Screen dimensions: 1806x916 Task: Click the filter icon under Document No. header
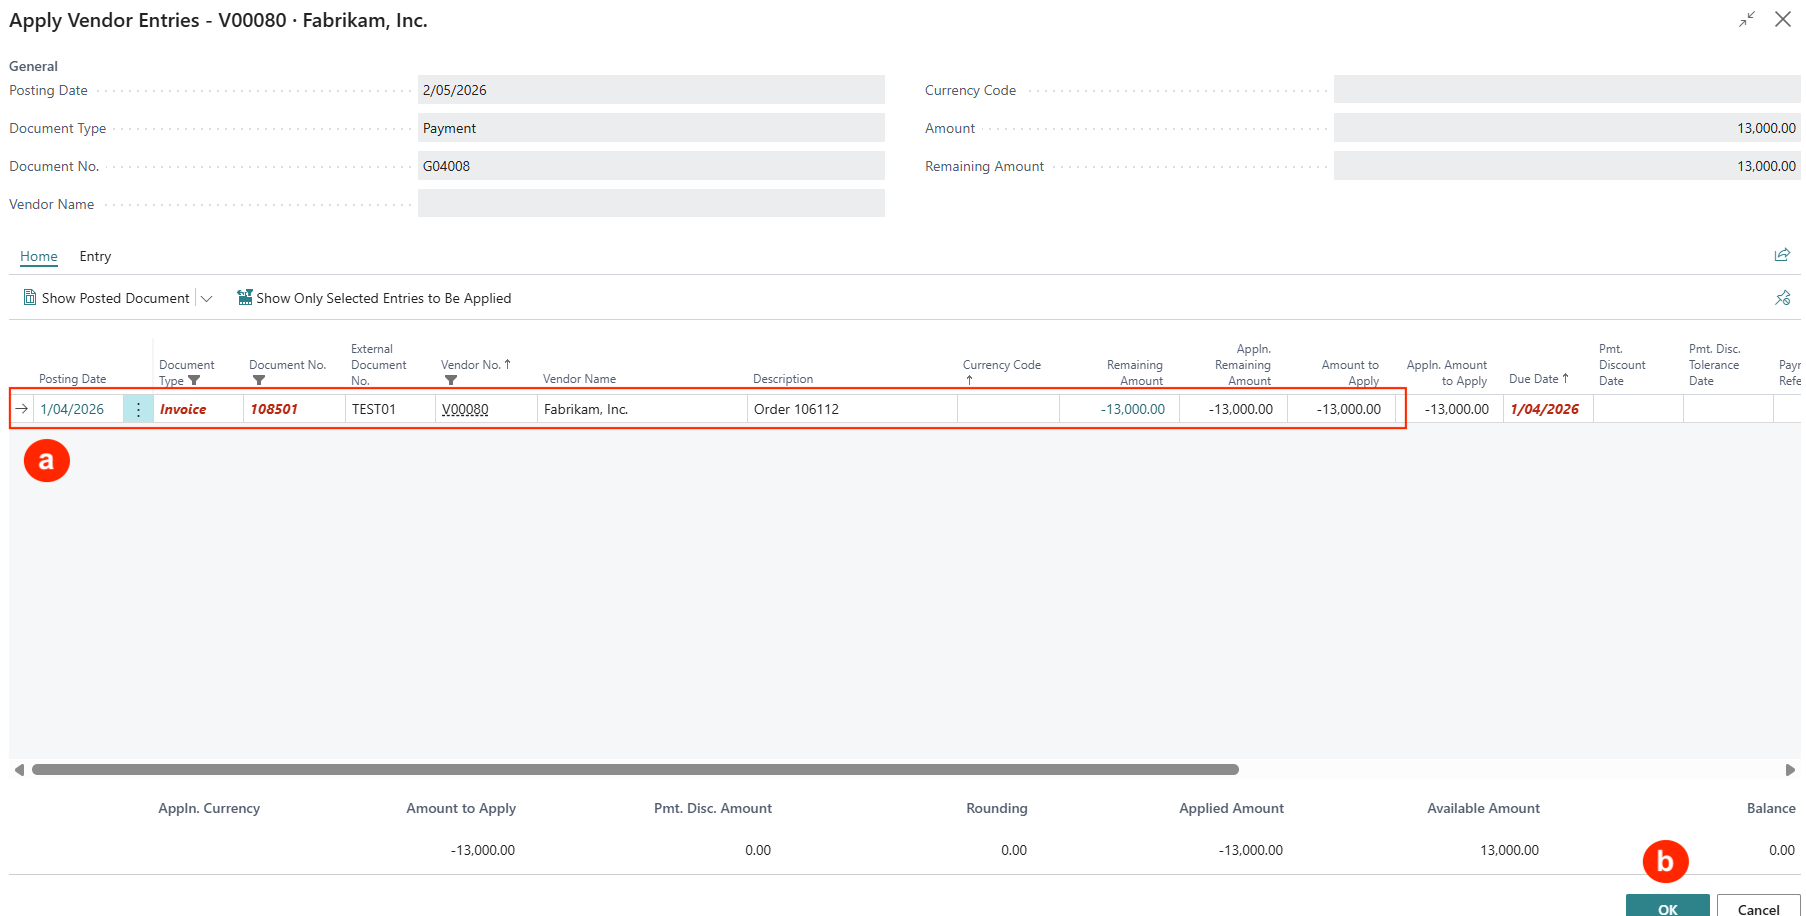(259, 381)
